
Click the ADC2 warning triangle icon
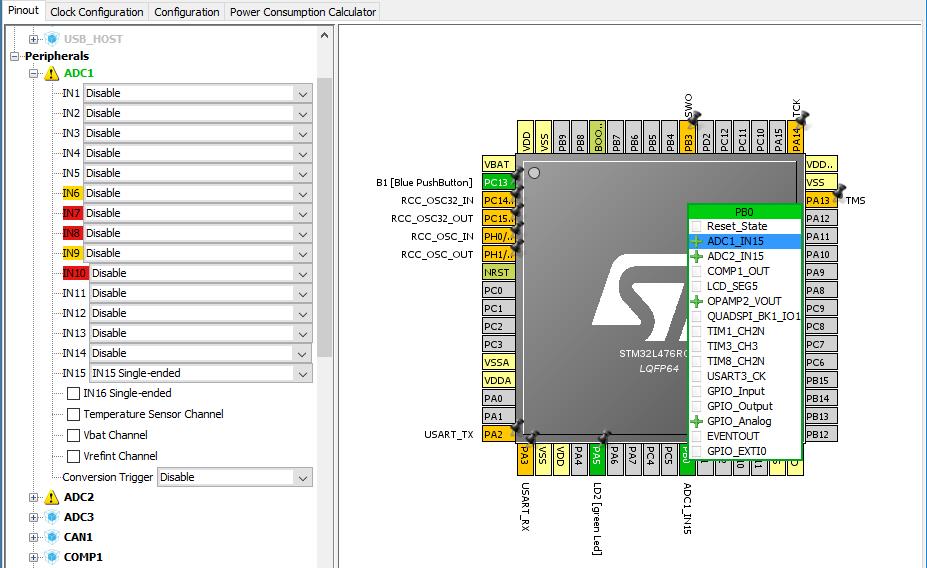coord(52,497)
